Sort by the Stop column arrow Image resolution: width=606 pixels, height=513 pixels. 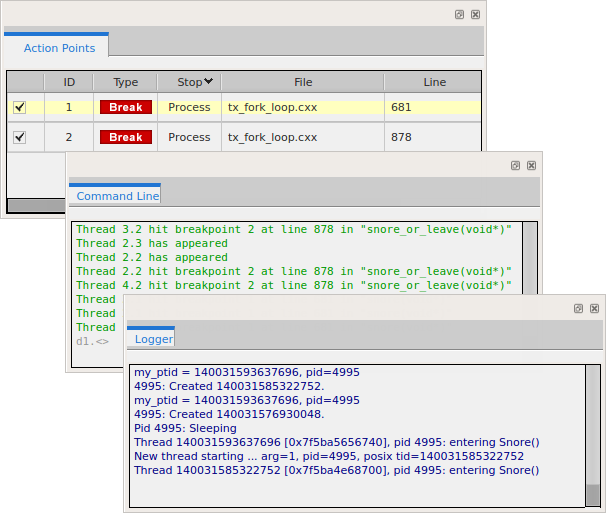(x=208, y=82)
